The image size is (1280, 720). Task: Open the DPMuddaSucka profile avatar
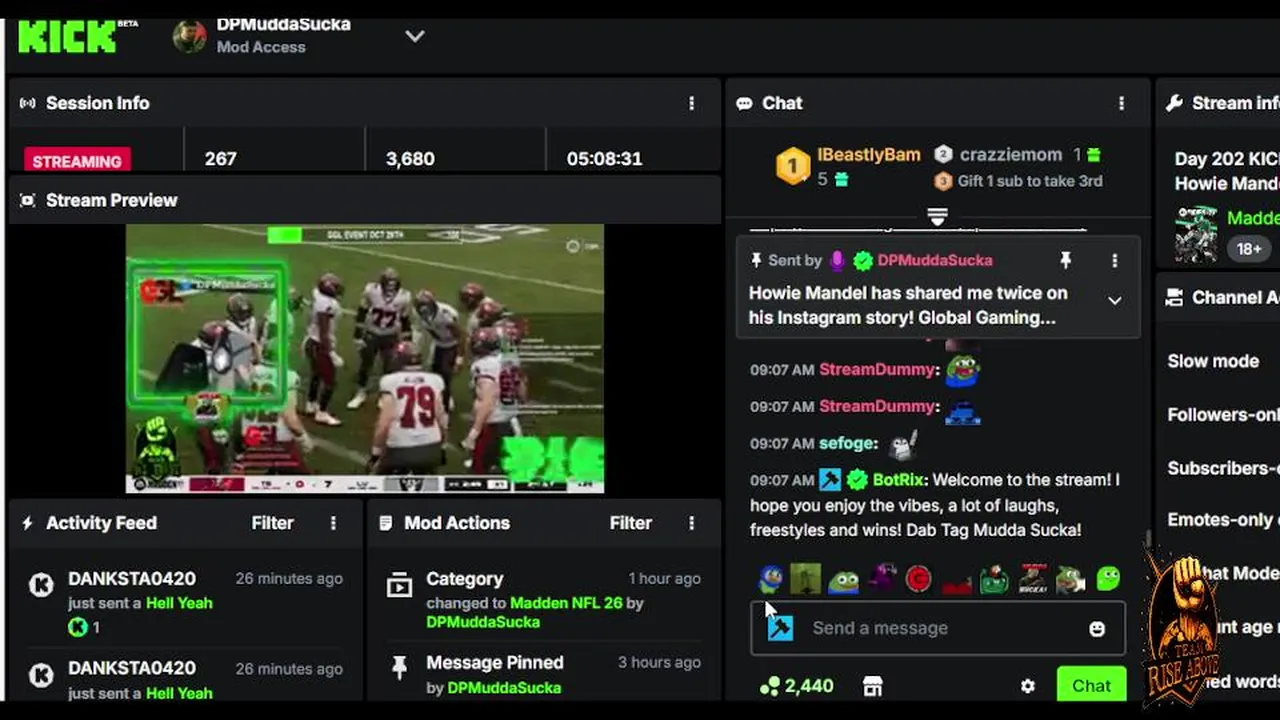pos(190,36)
